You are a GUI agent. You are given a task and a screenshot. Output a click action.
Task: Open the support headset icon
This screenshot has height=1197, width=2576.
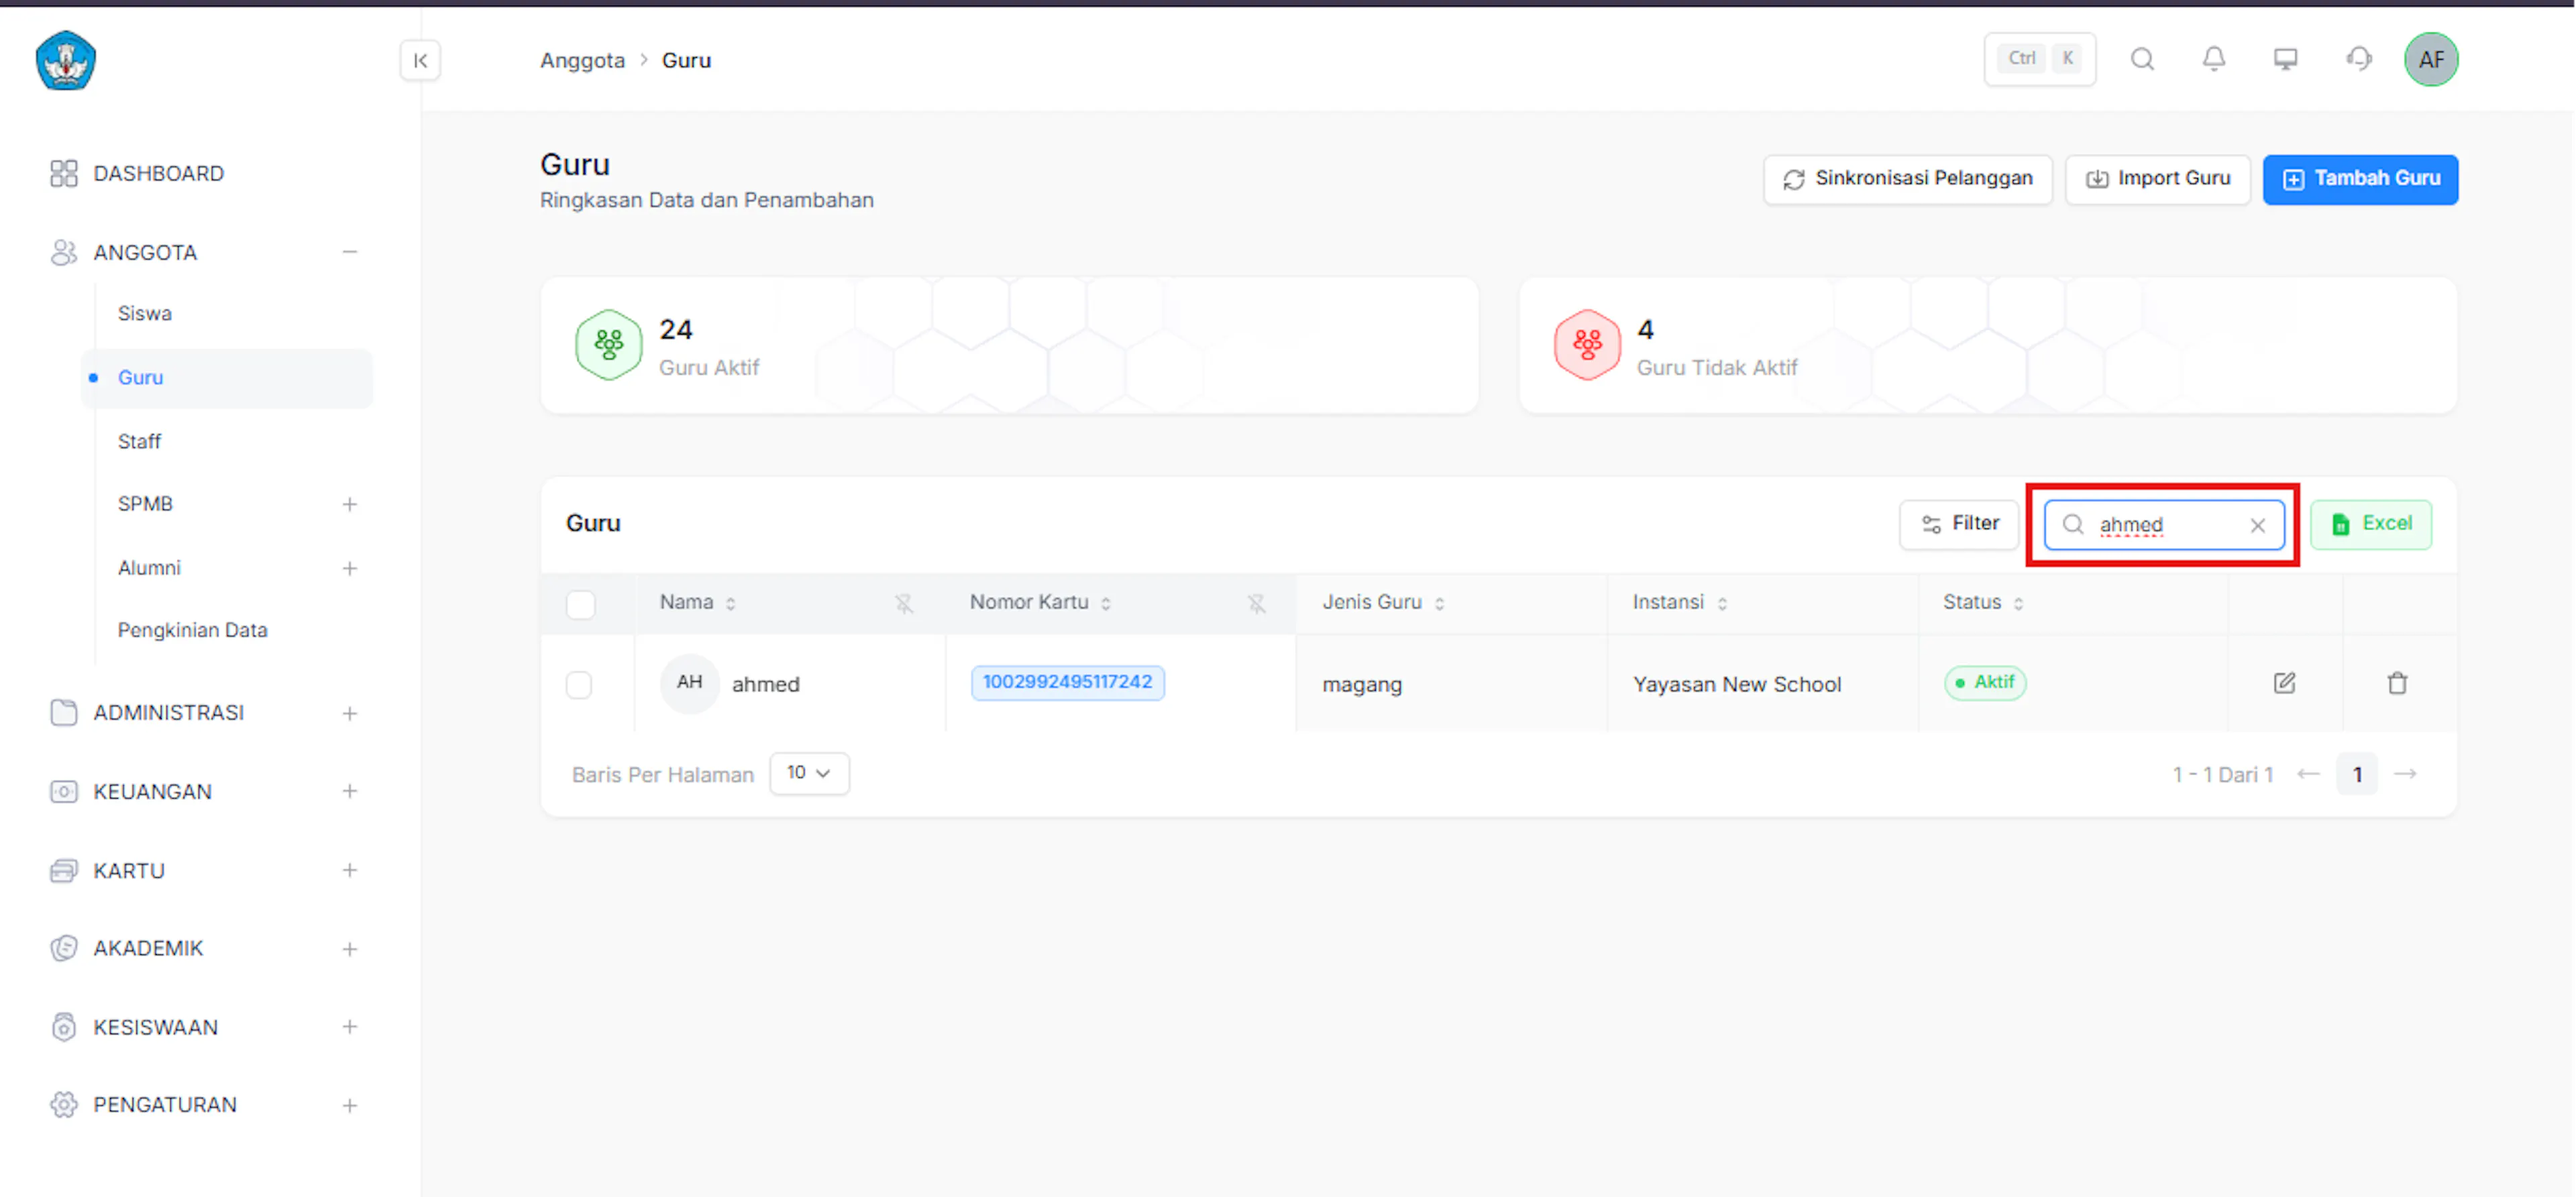[x=2358, y=59]
